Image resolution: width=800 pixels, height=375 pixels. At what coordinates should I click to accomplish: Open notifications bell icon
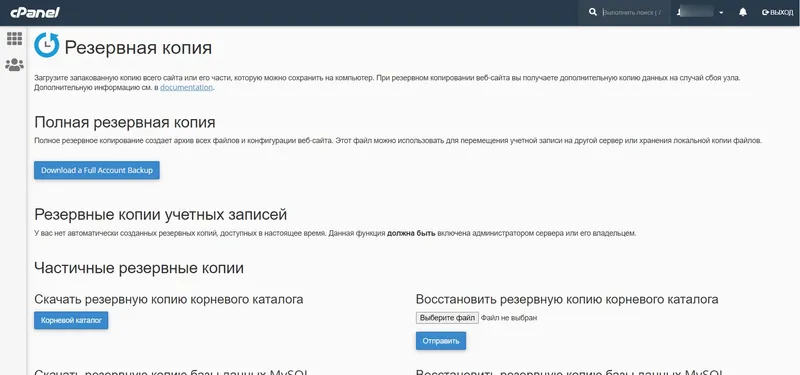click(743, 12)
